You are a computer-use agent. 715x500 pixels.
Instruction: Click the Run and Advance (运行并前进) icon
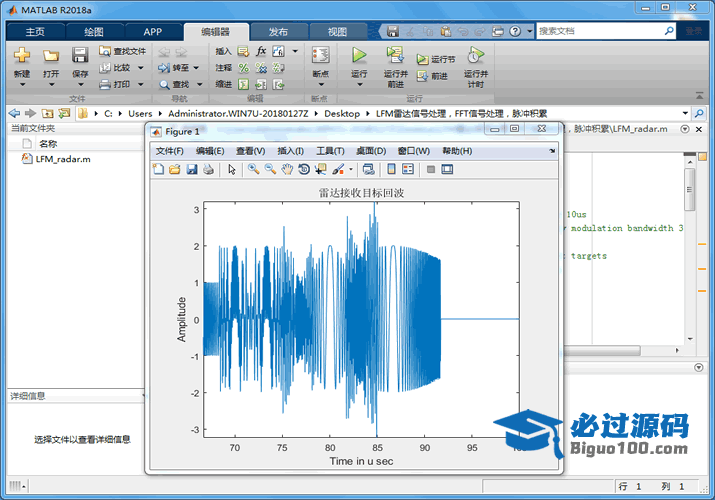(395, 56)
